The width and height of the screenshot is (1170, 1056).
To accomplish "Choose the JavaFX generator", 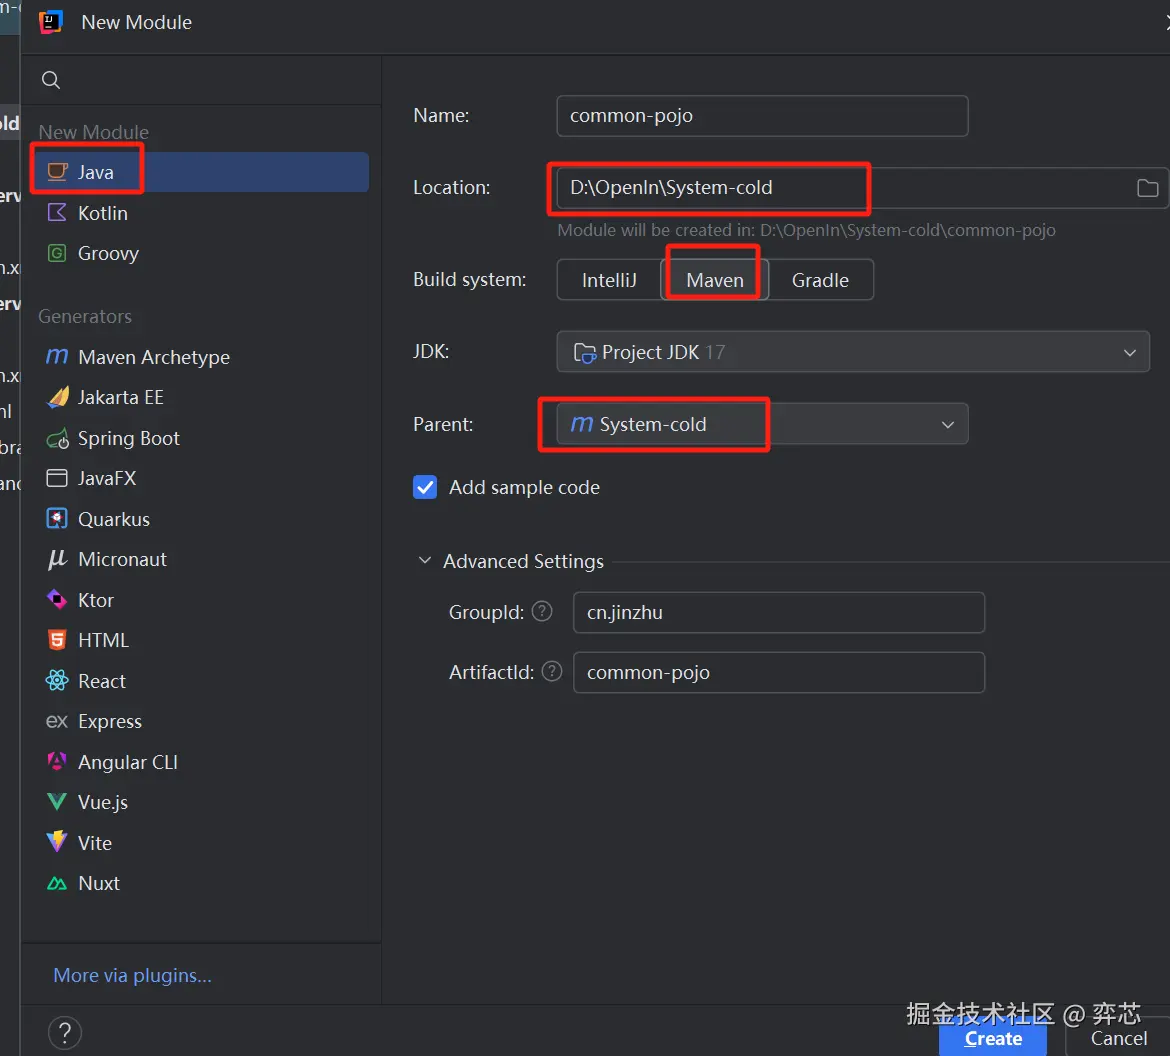I will coord(203,478).
